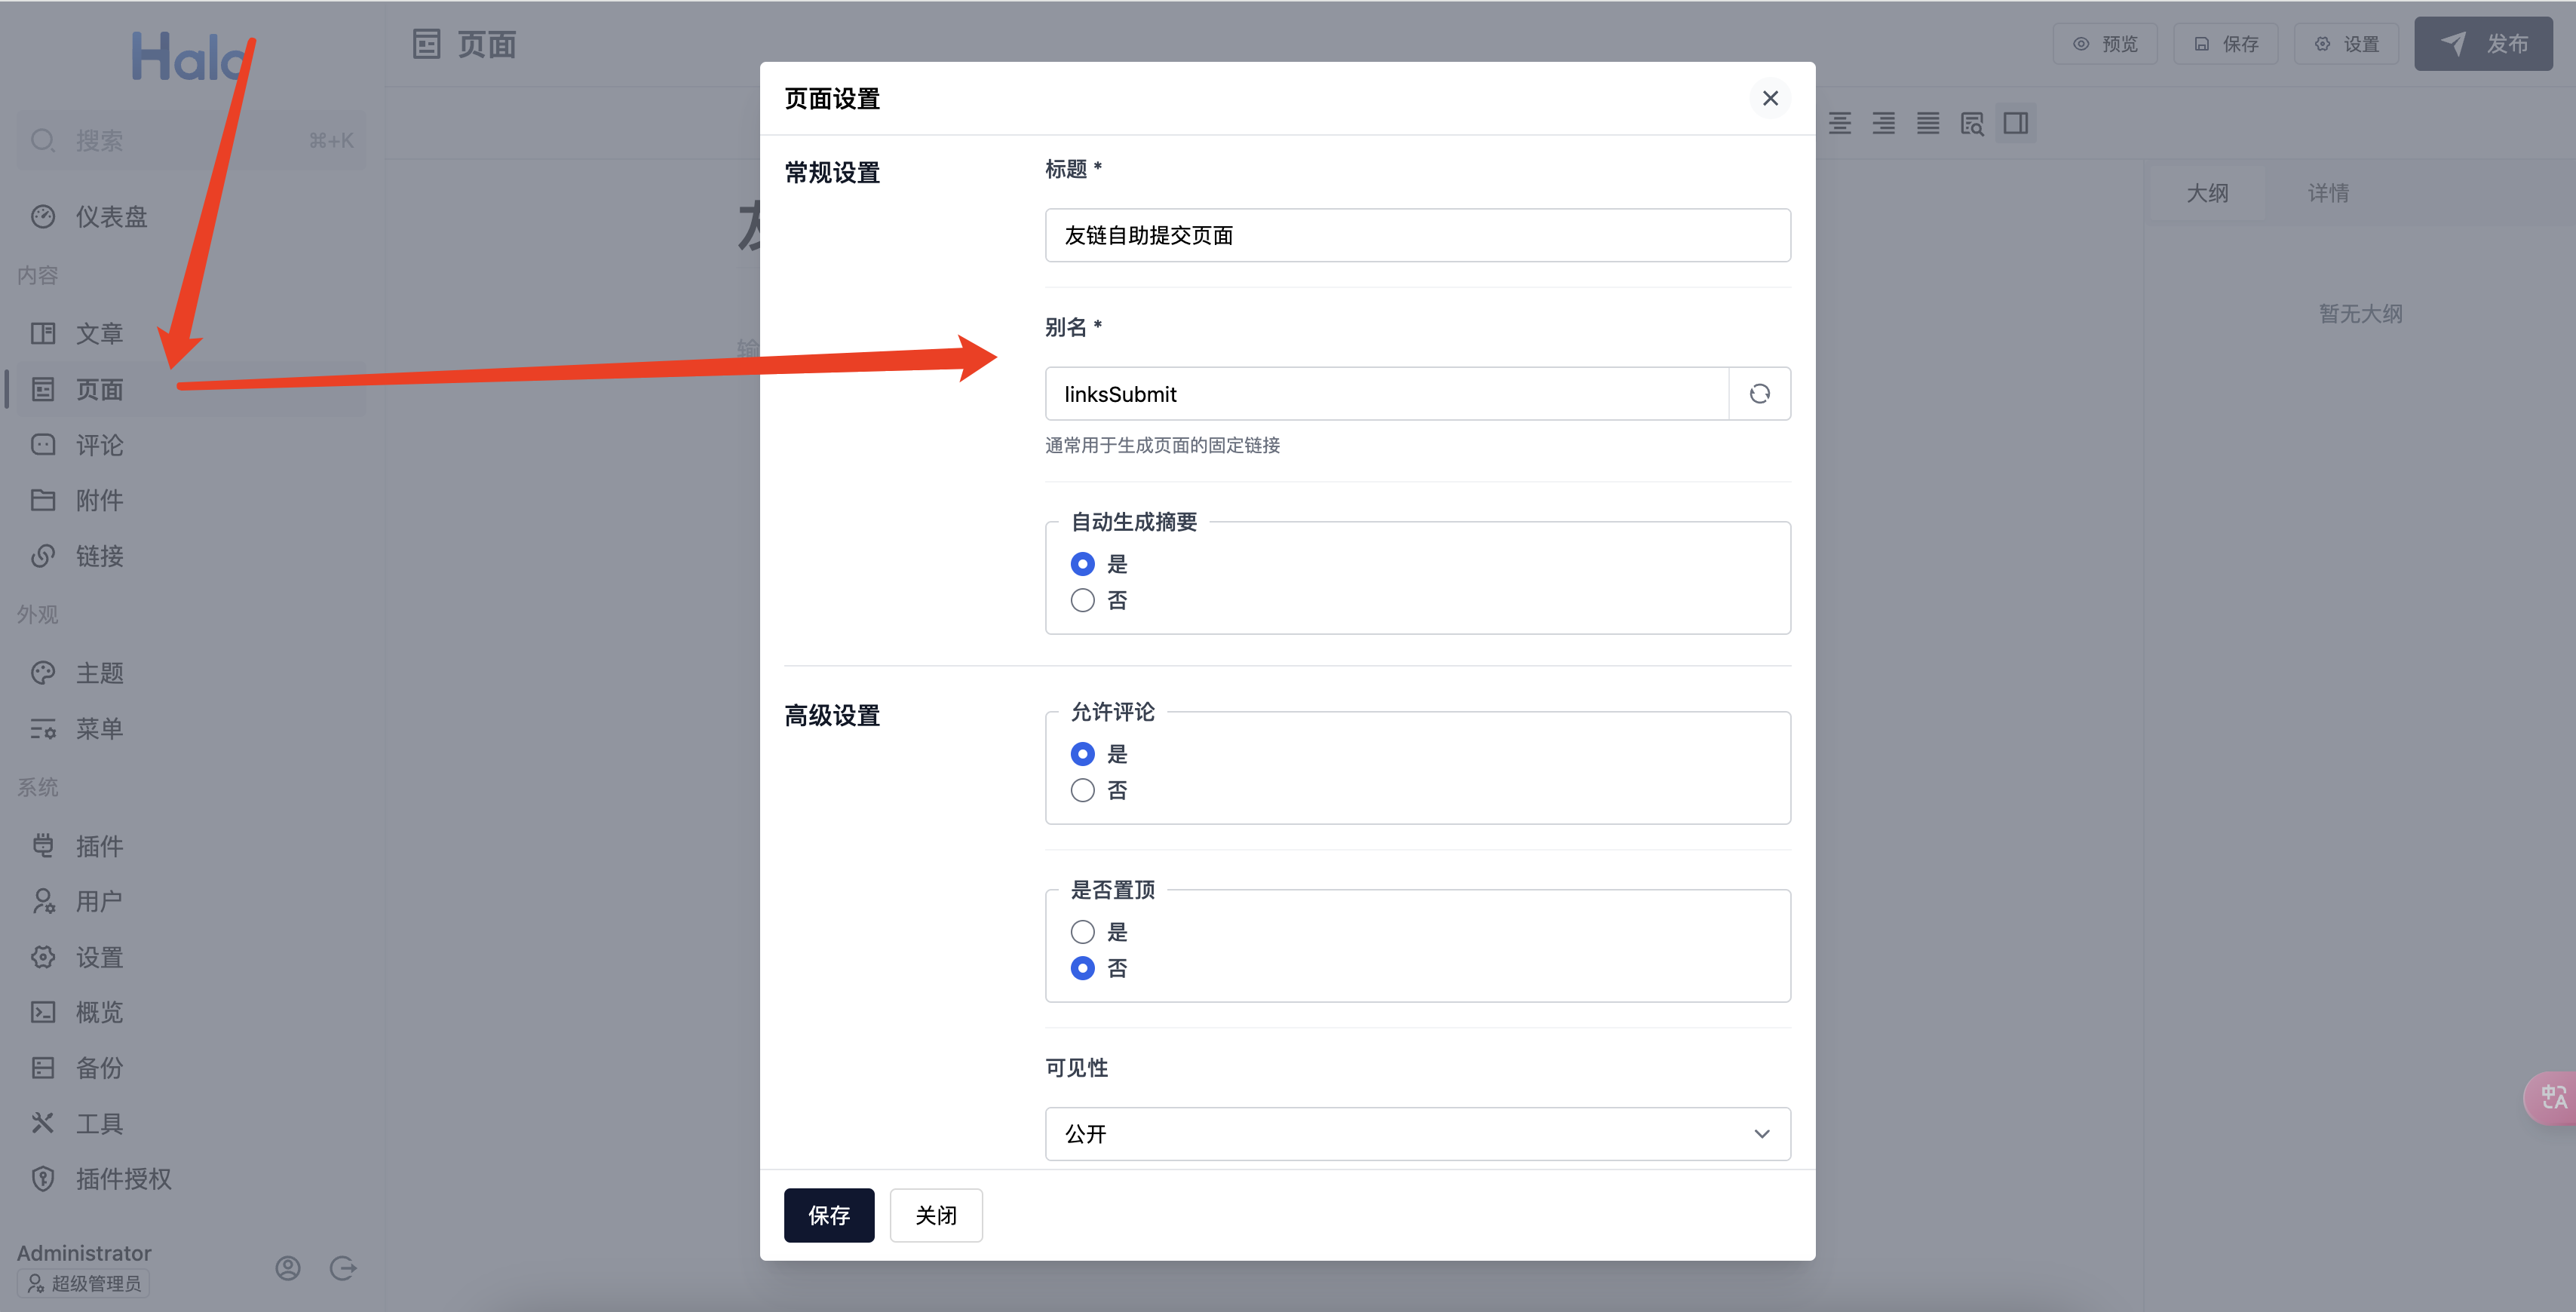
Task: Switch to the 详情 details tab
Action: pyautogui.click(x=2328, y=193)
